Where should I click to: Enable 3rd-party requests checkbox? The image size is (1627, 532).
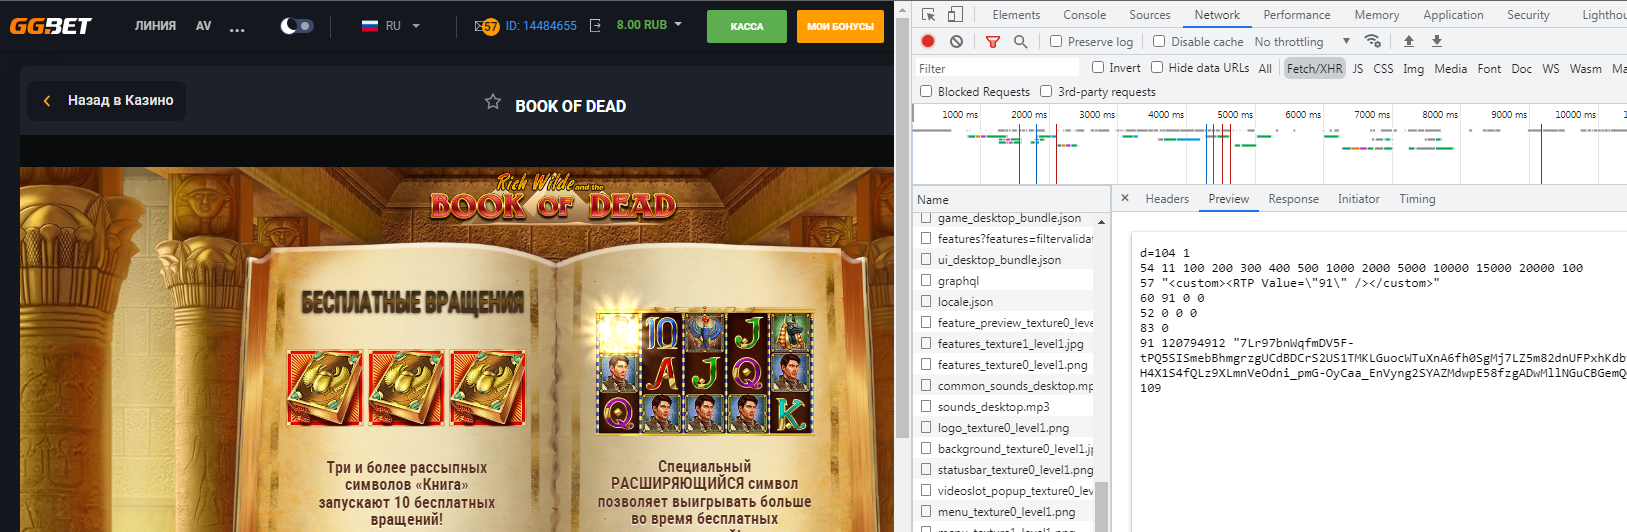[1046, 91]
